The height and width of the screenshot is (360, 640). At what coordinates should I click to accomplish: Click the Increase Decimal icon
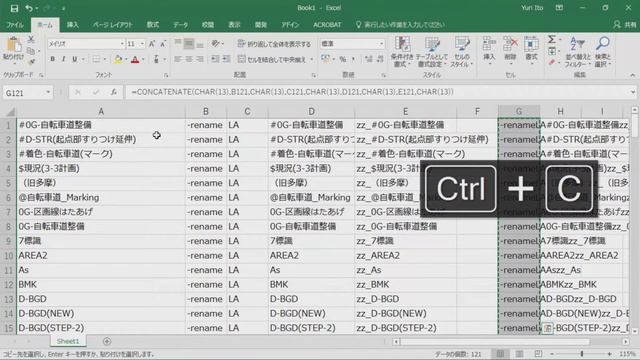pyautogui.click(x=369, y=60)
